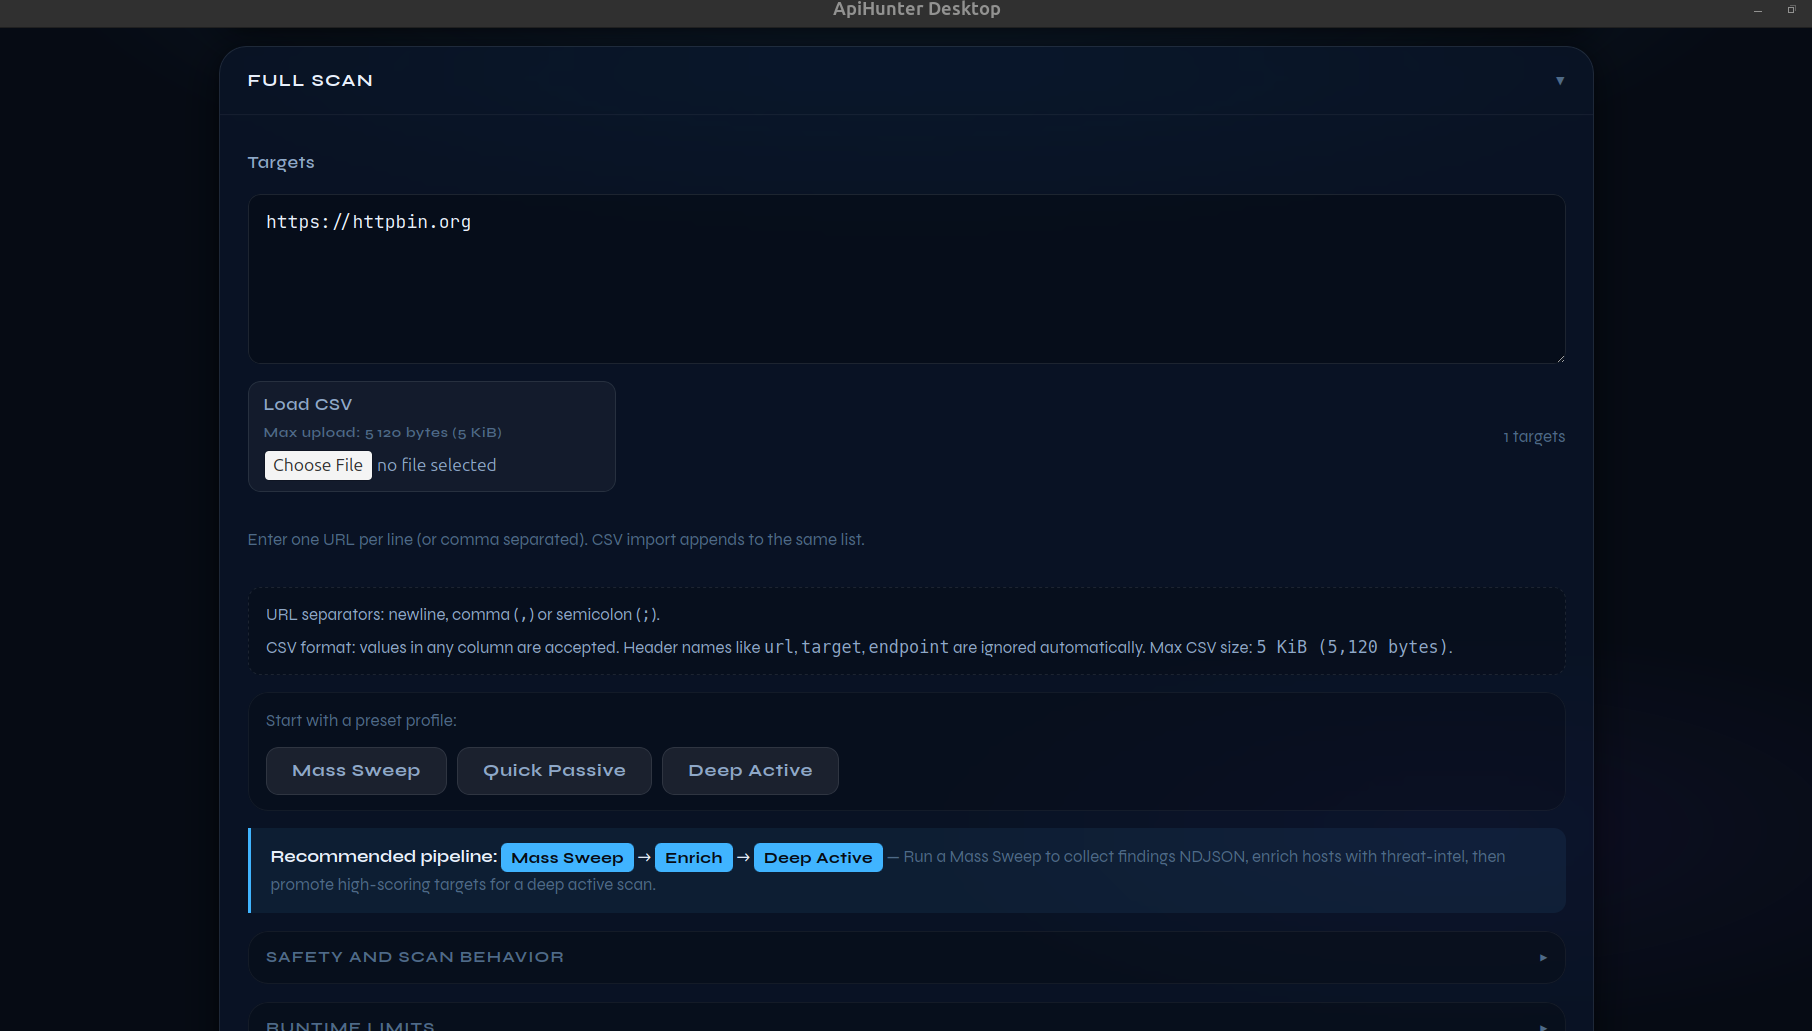
Task: Click the Deep Active pipeline badge
Action: pos(818,858)
